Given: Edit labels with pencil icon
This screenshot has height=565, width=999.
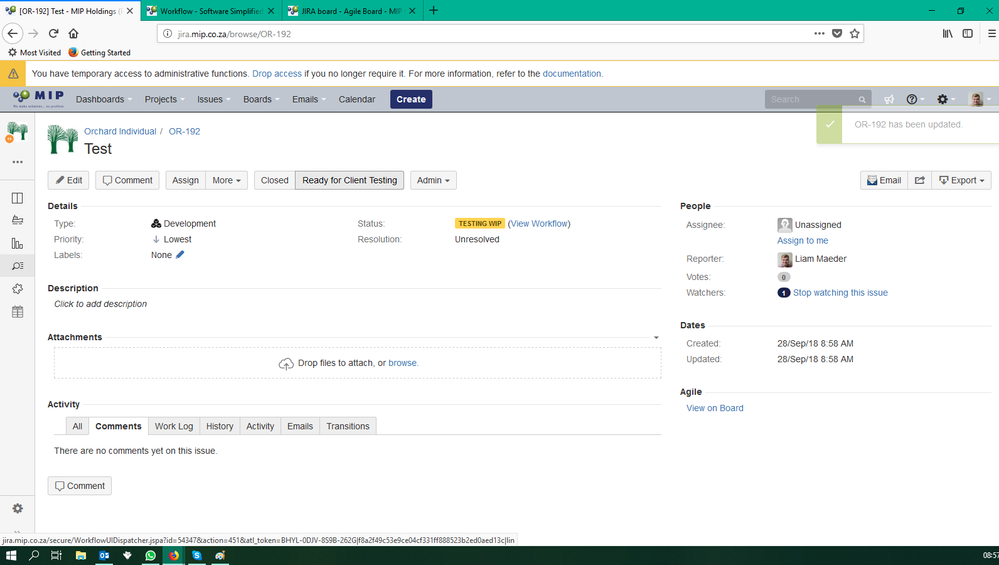Looking at the screenshot, I should coord(180,255).
